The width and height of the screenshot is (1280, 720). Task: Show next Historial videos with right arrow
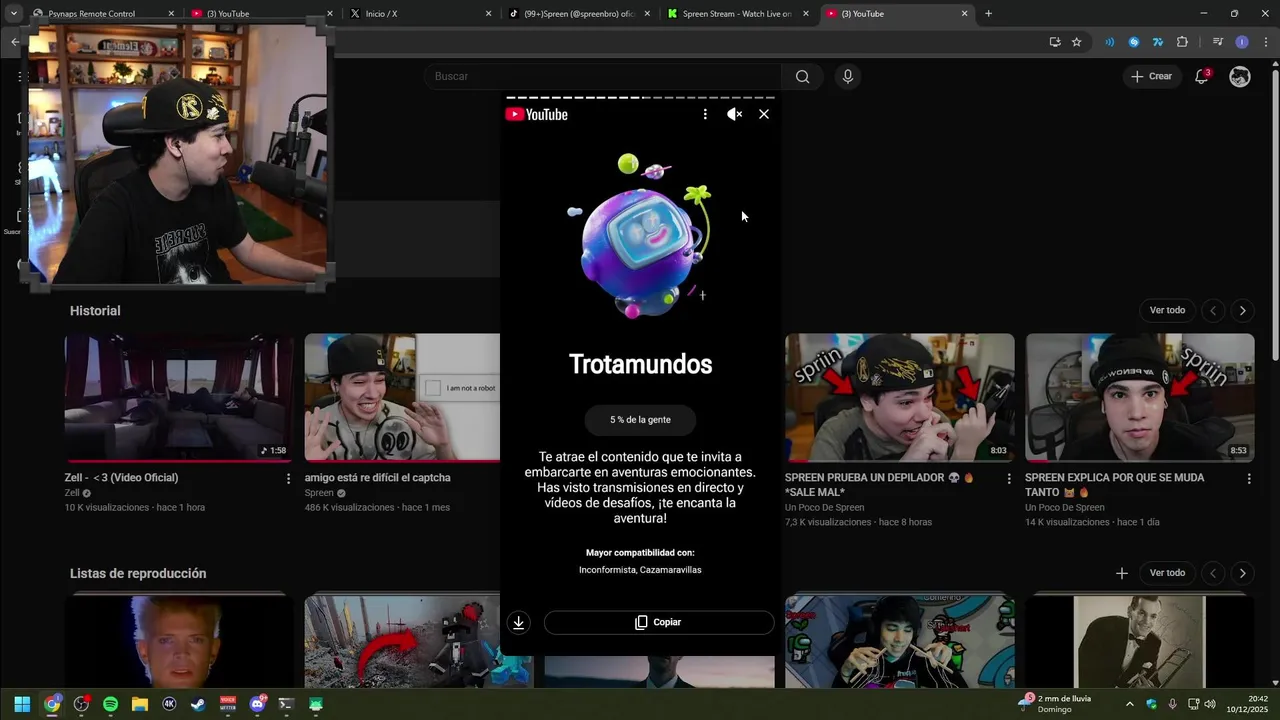(1242, 310)
